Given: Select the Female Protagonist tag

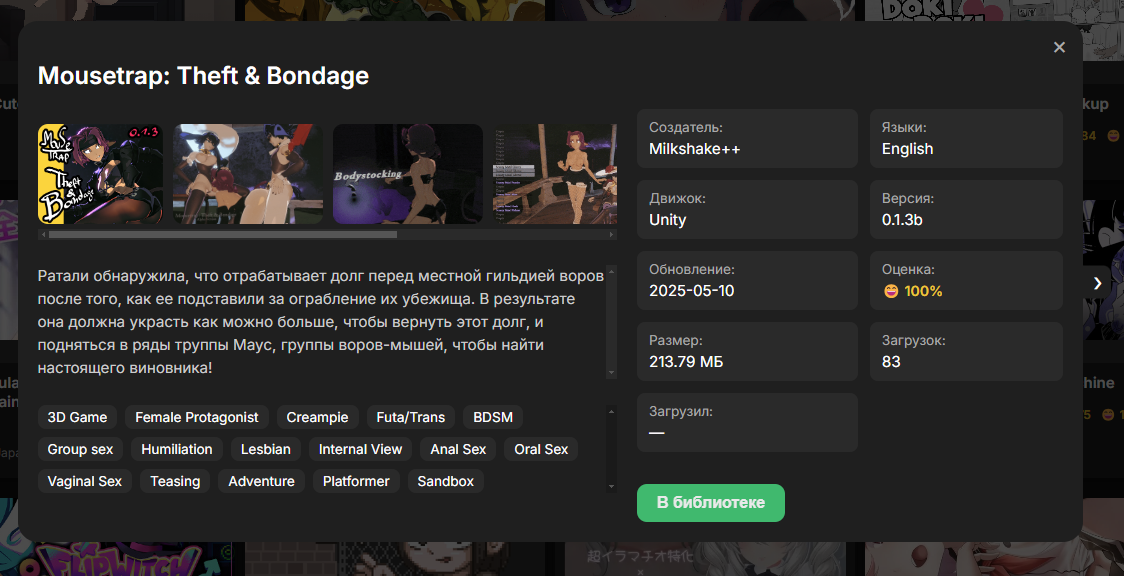Looking at the screenshot, I should (197, 417).
